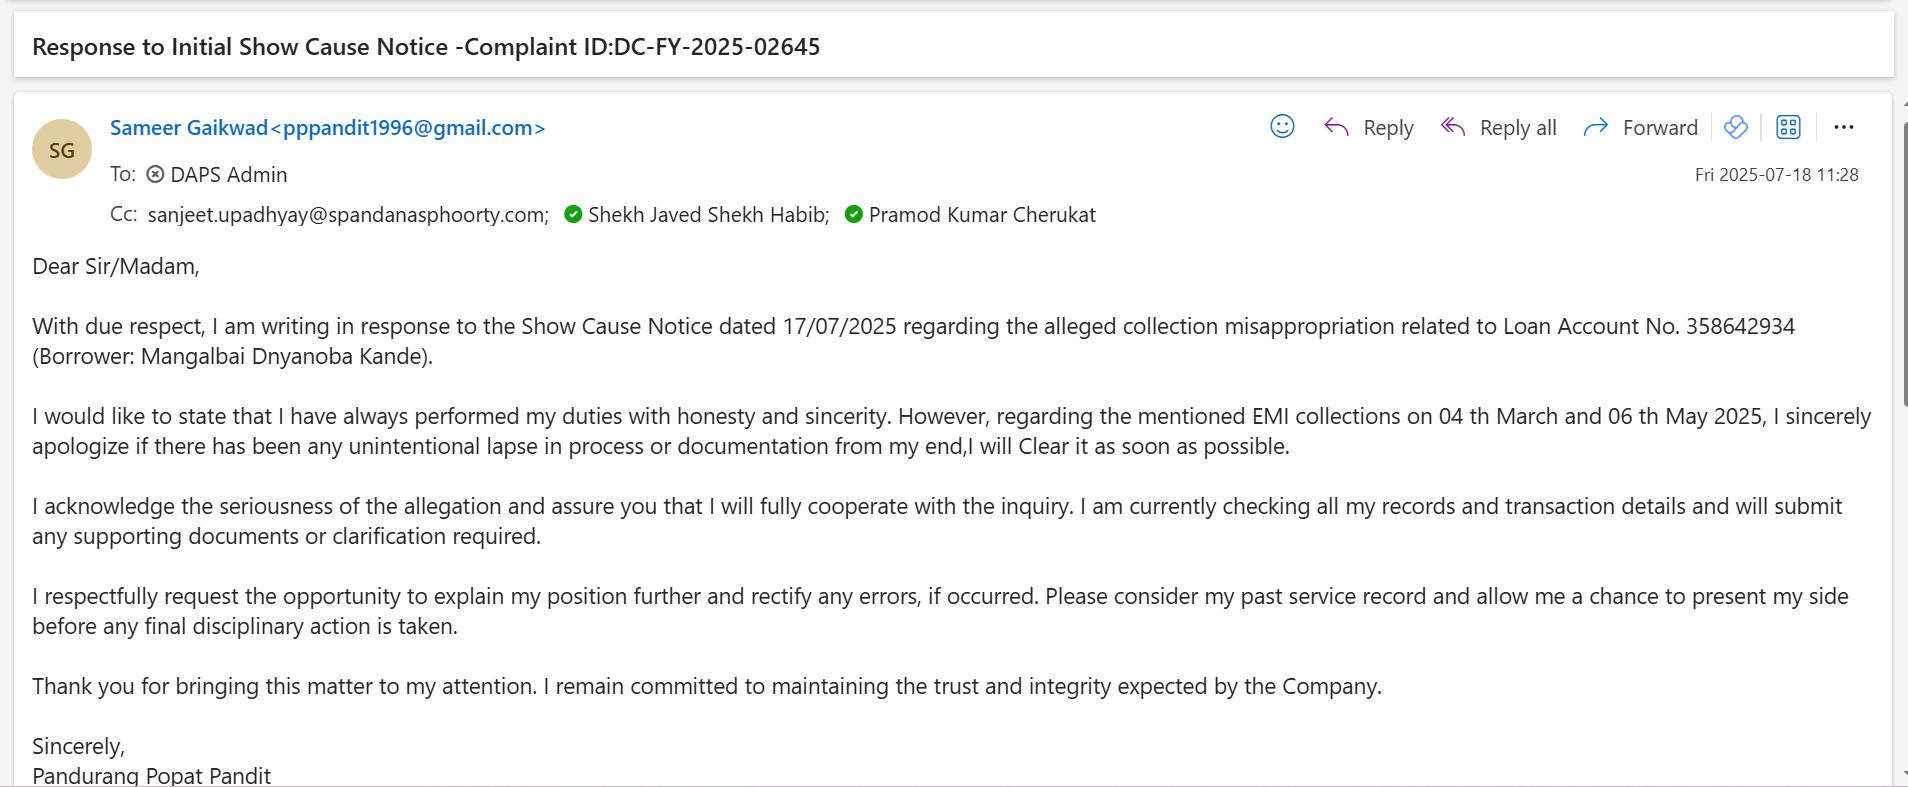
Task: Click the Forward button label
Action: pos(1660,128)
